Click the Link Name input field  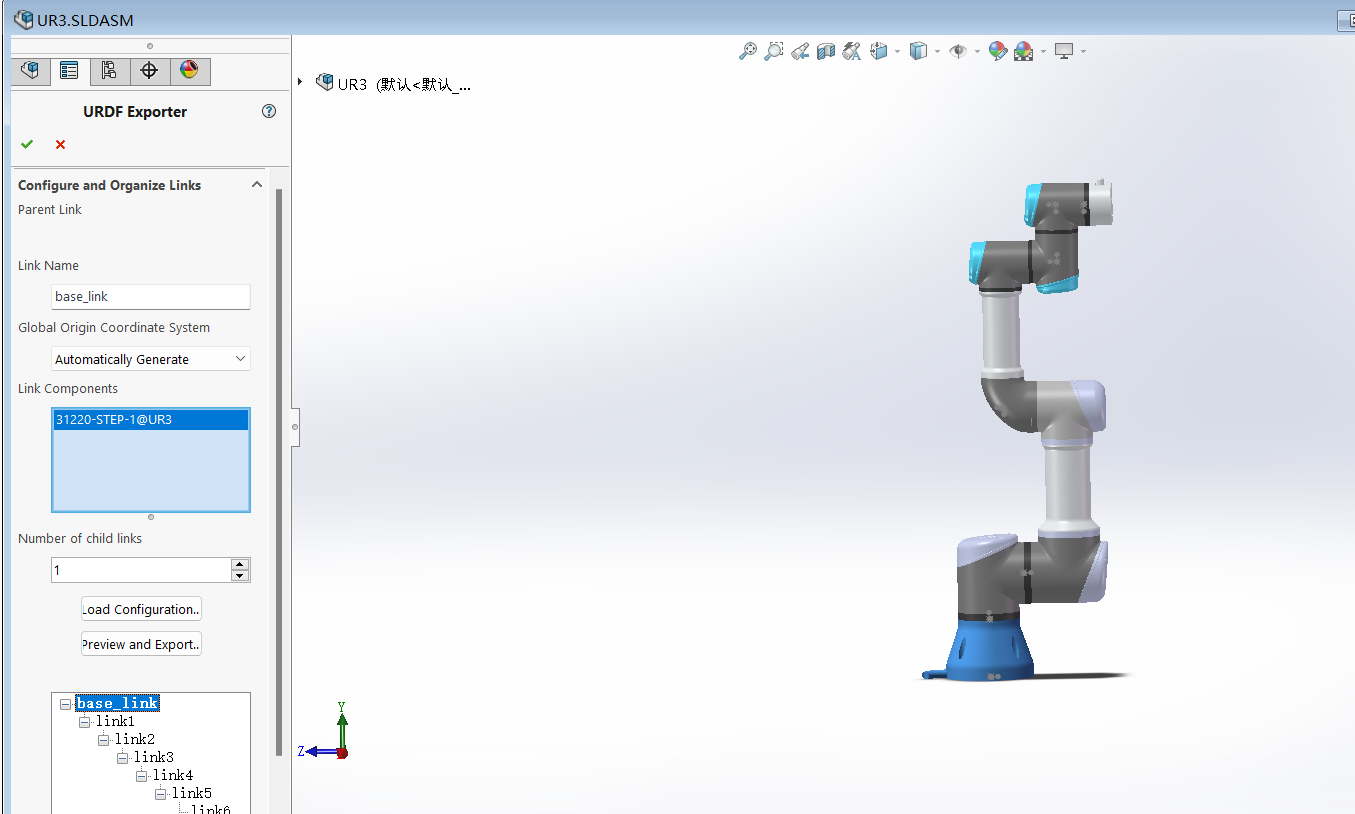pos(151,297)
